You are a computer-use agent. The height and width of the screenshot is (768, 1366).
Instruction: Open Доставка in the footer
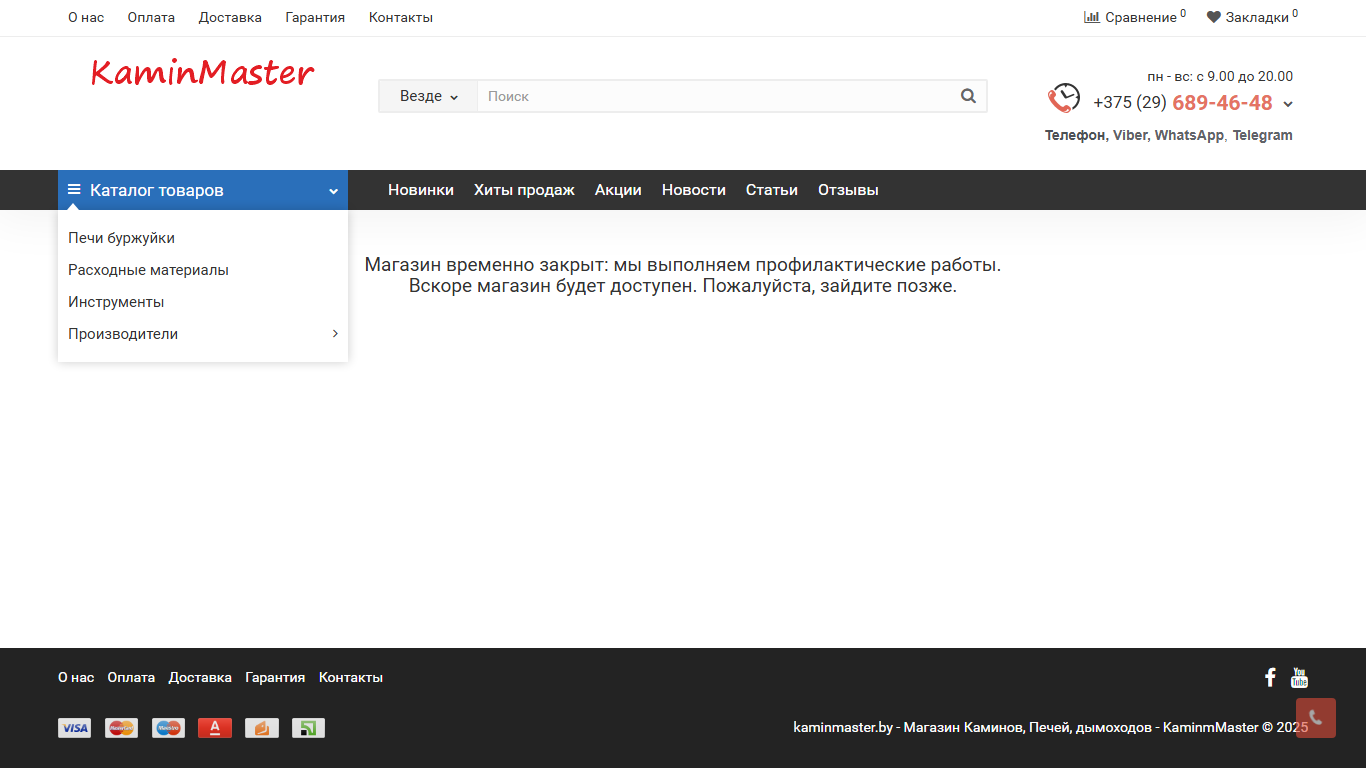pyautogui.click(x=200, y=677)
